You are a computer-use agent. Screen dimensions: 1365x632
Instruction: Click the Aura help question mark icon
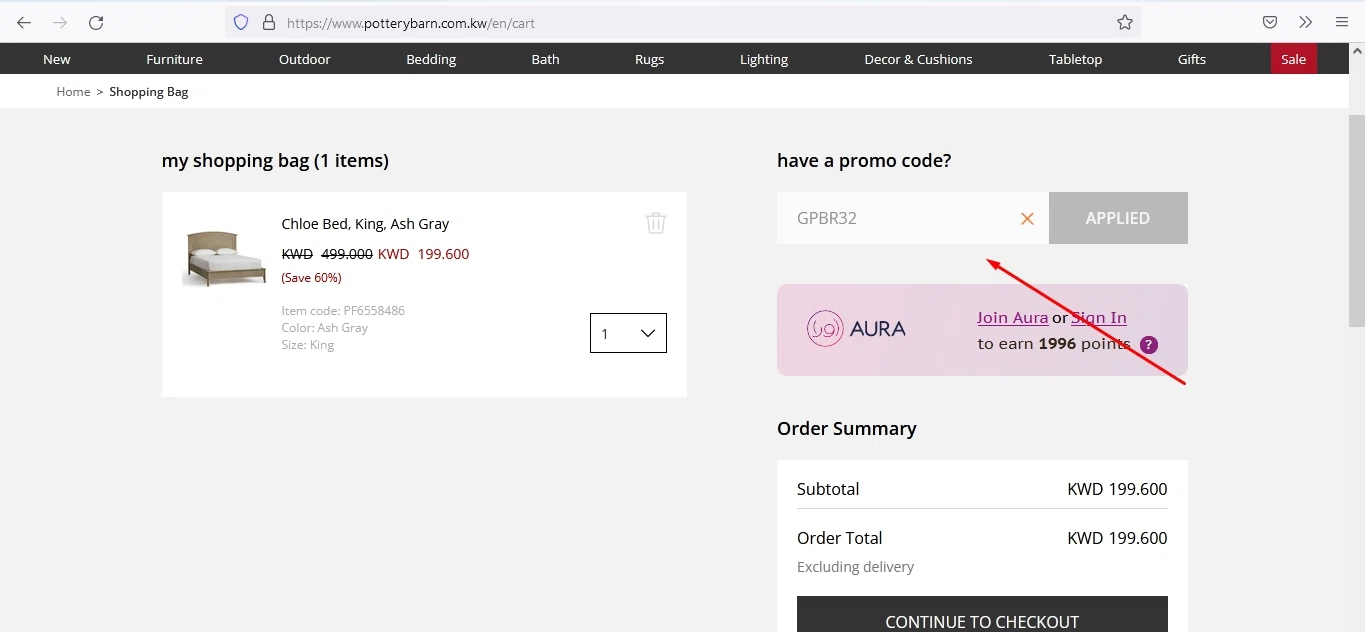point(1149,345)
